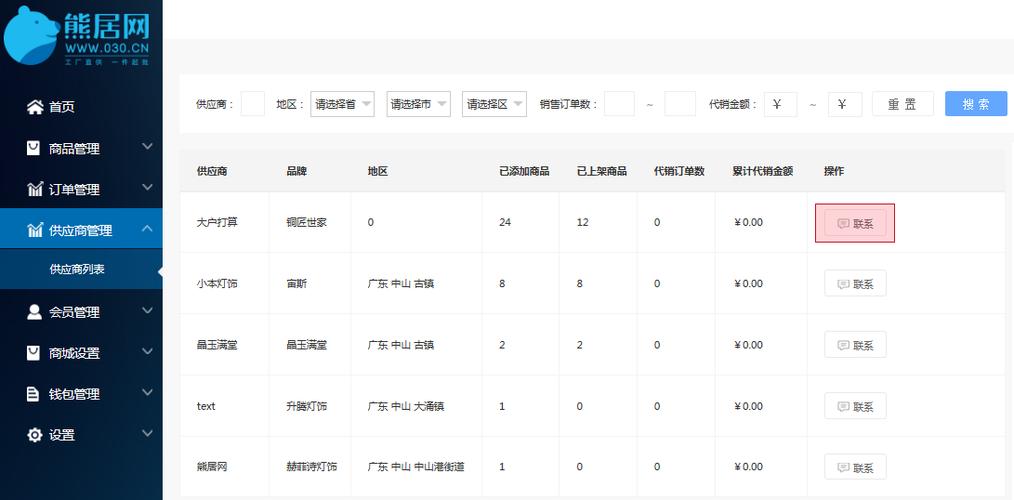Image resolution: width=1014 pixels, height=500 pixels.
Task: Click the 供应商 column header
Action: tap(212, 171)
